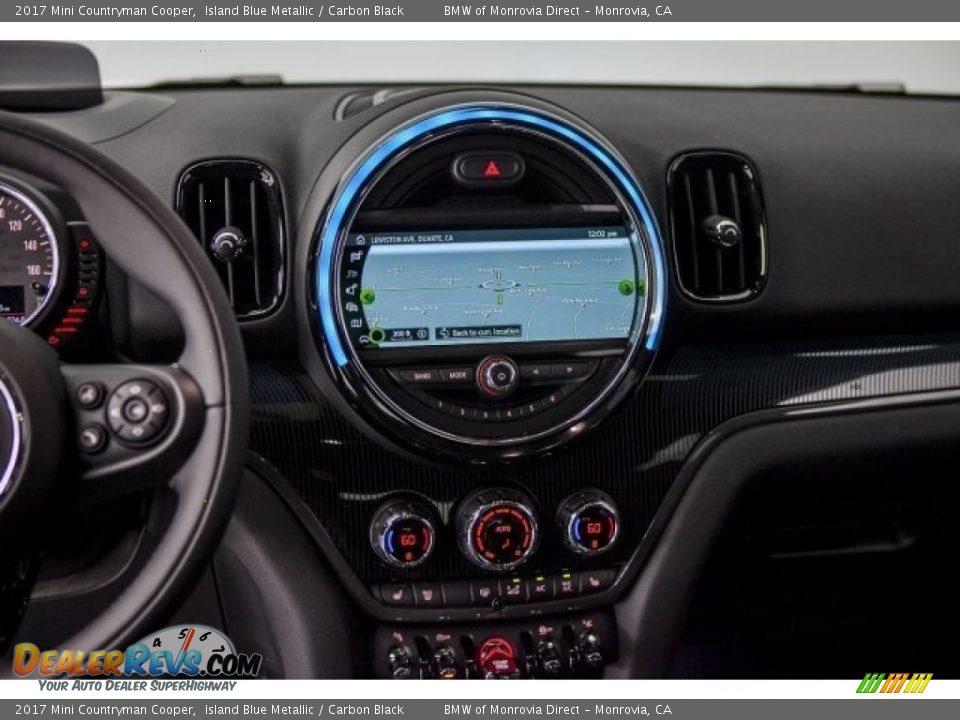960x720 pixels.
Task: Select the vehicle icon at the sidebar bottom
Action: pos(364,337)
